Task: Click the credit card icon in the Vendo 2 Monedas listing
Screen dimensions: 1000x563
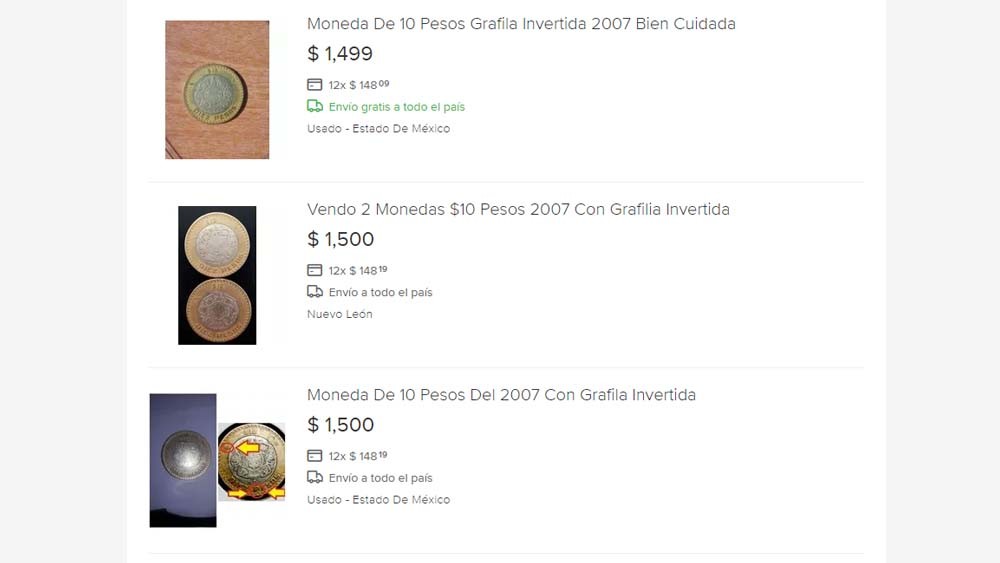Action: (x=315, y=270)
